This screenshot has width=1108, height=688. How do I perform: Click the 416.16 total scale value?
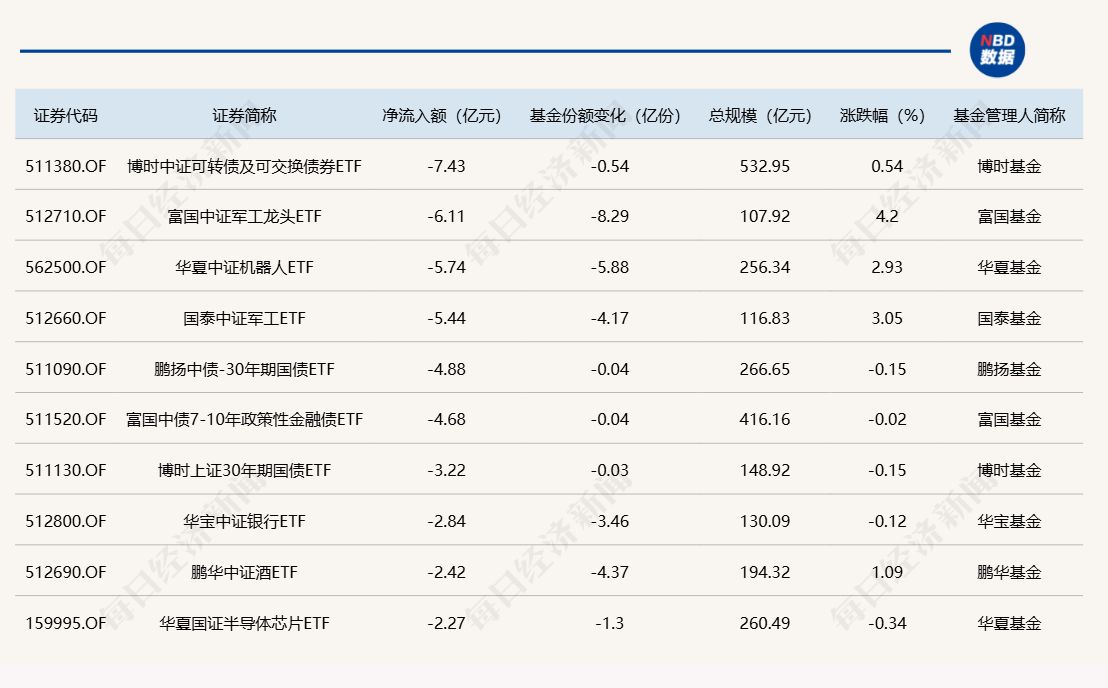tap(765, 420)
